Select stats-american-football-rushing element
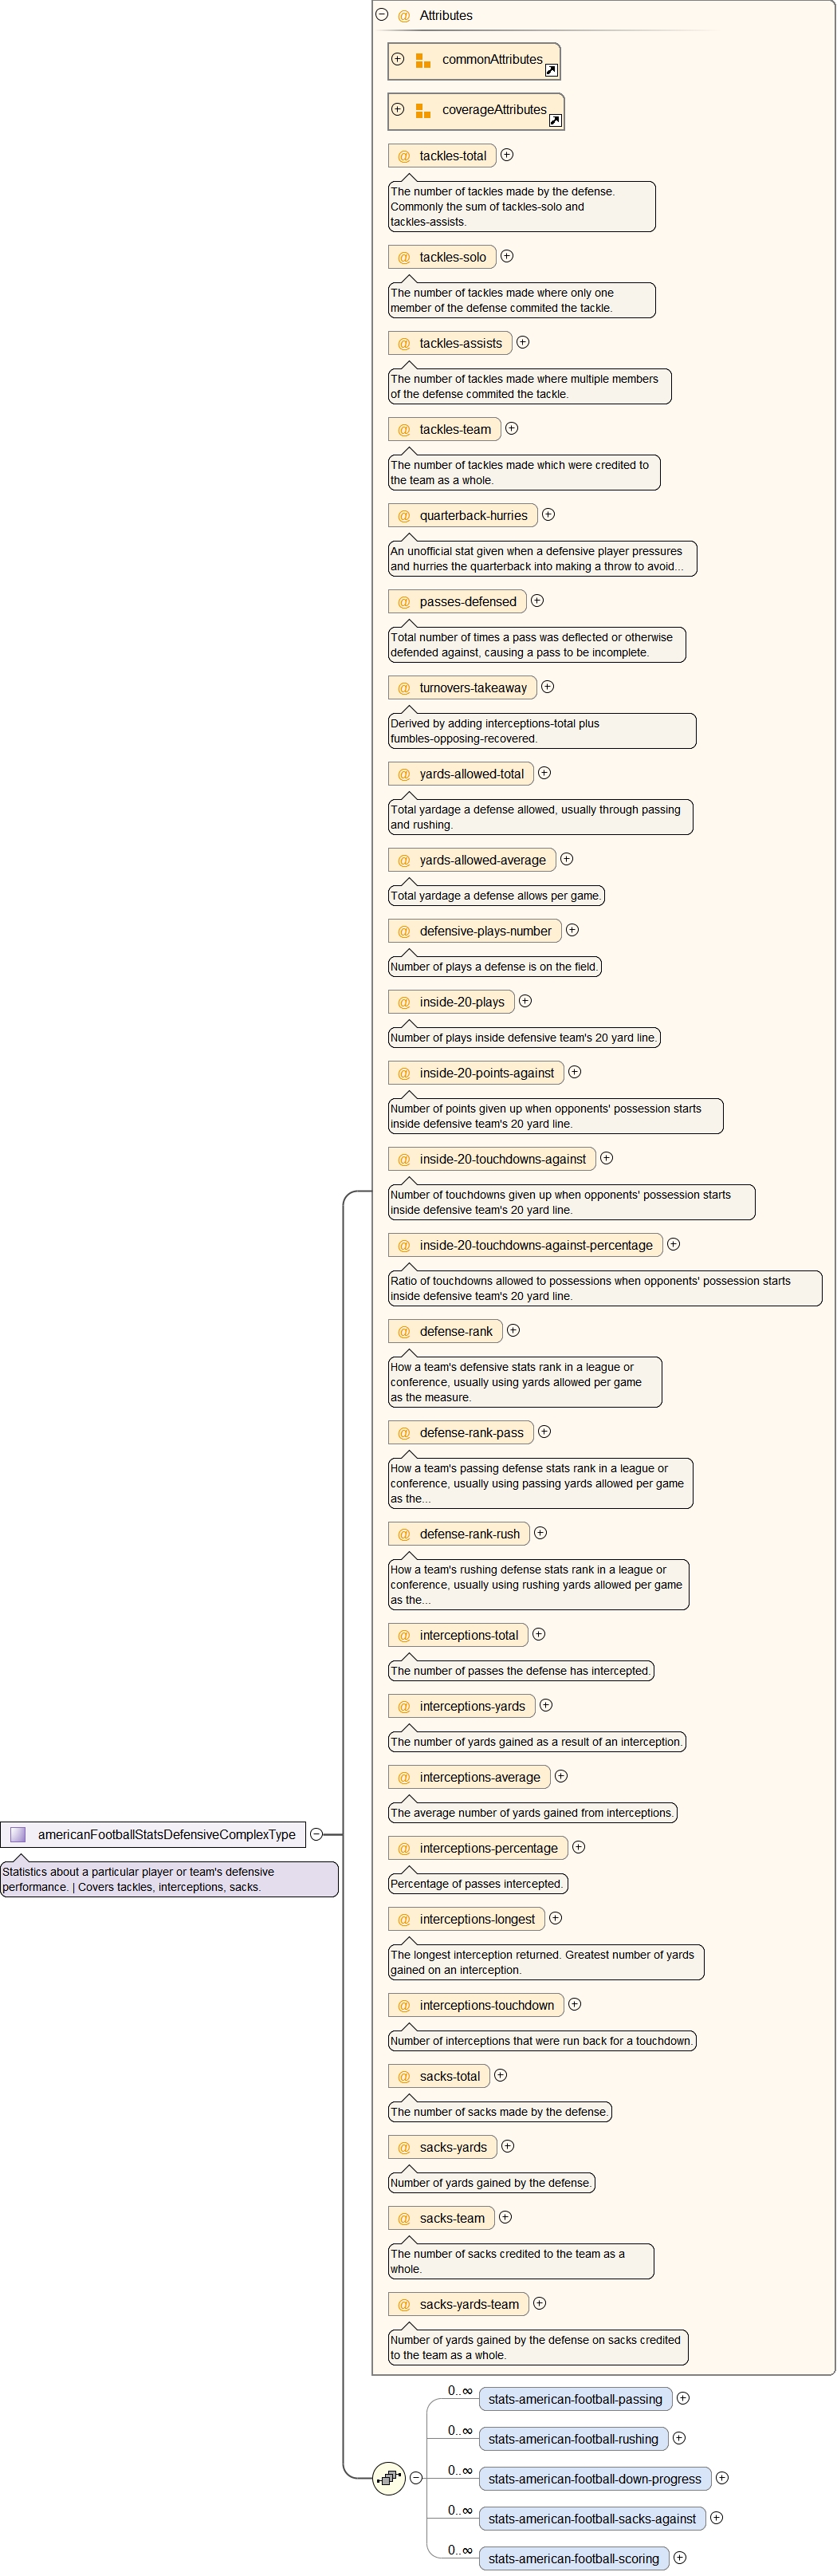Viewport: 837px width, 2576px height. pyautogui.click(x=573, y=2438)
